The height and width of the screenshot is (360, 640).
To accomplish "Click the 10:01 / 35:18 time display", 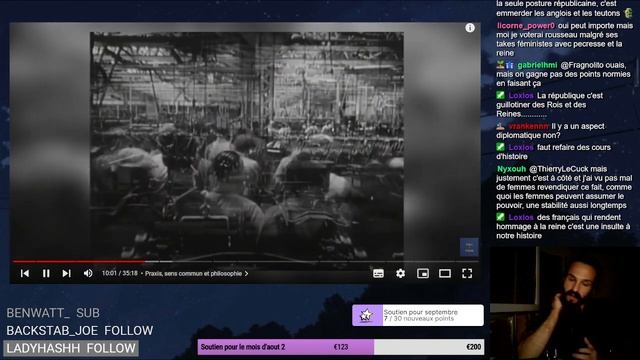I will [120, 273].
